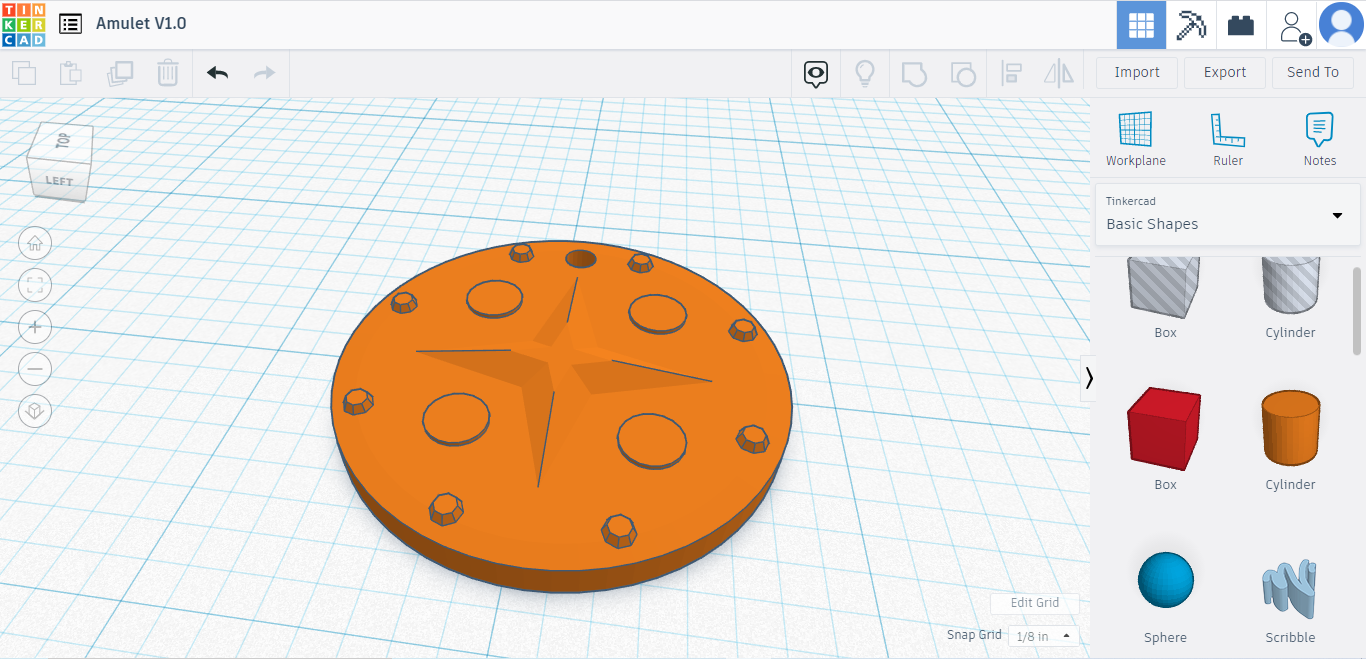Redo the last action

[264, 73]
